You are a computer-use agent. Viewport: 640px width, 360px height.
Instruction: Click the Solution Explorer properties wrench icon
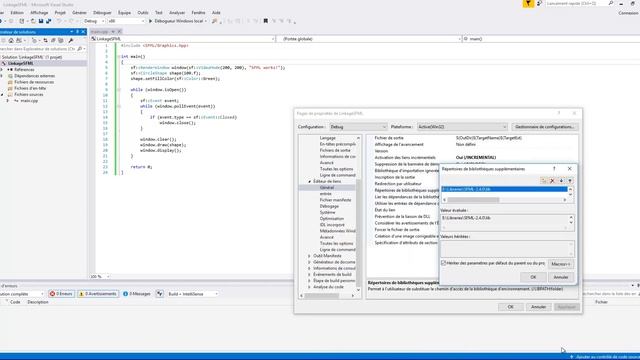point(71,40)
